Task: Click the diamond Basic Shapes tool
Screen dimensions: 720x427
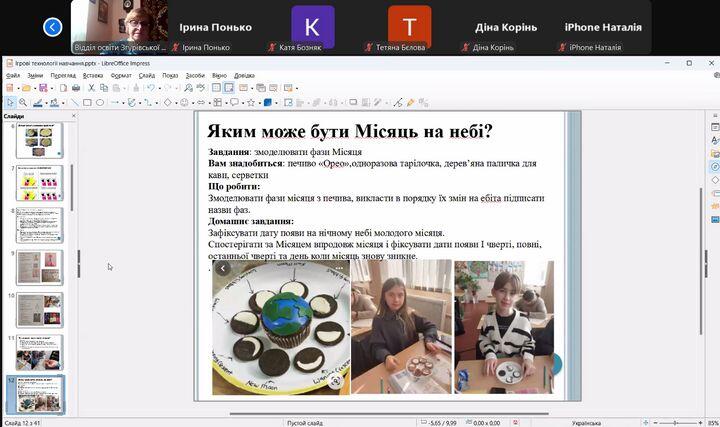Action: [x=168, y=102]
